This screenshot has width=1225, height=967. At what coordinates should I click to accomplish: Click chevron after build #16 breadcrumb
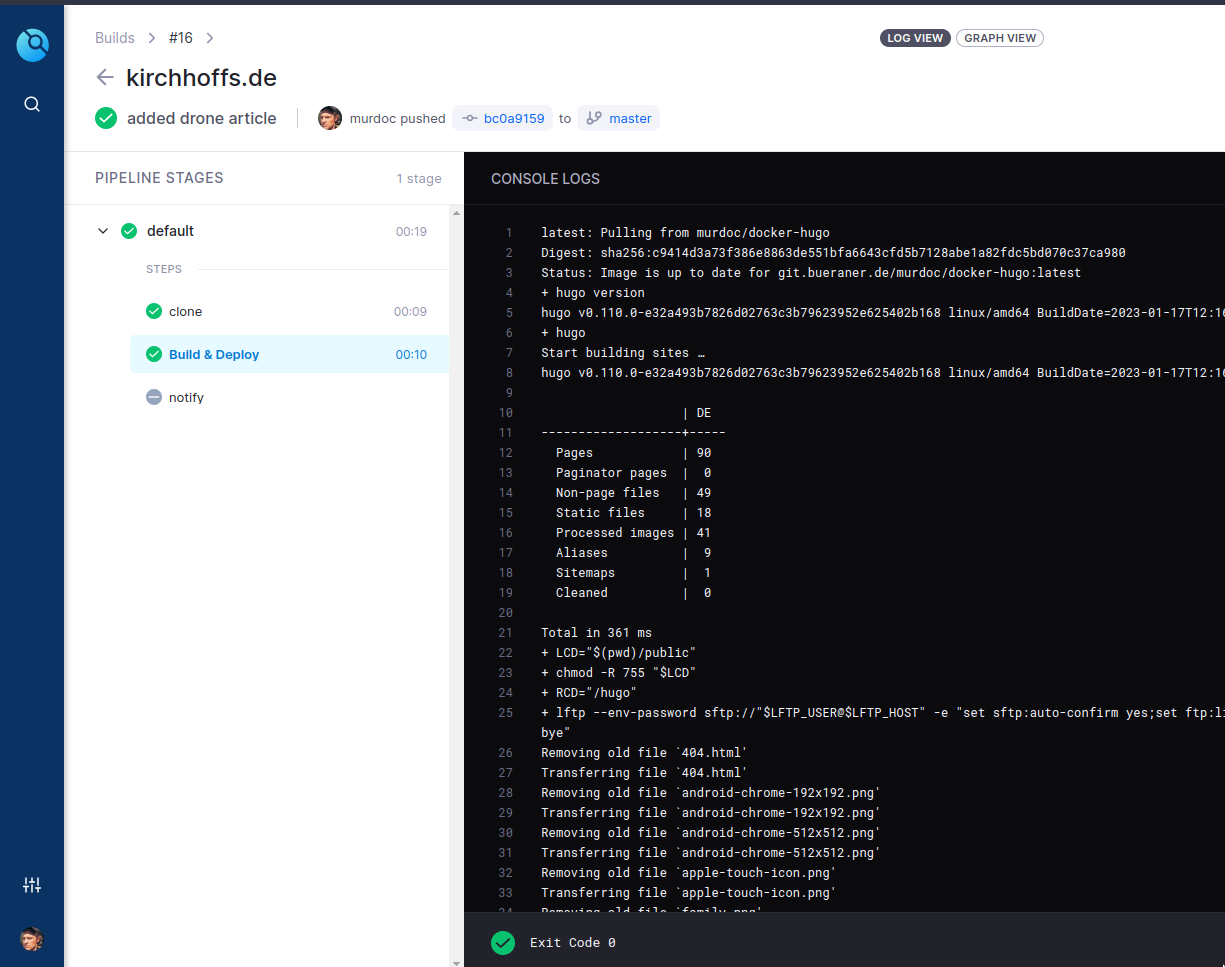[210, 38]
